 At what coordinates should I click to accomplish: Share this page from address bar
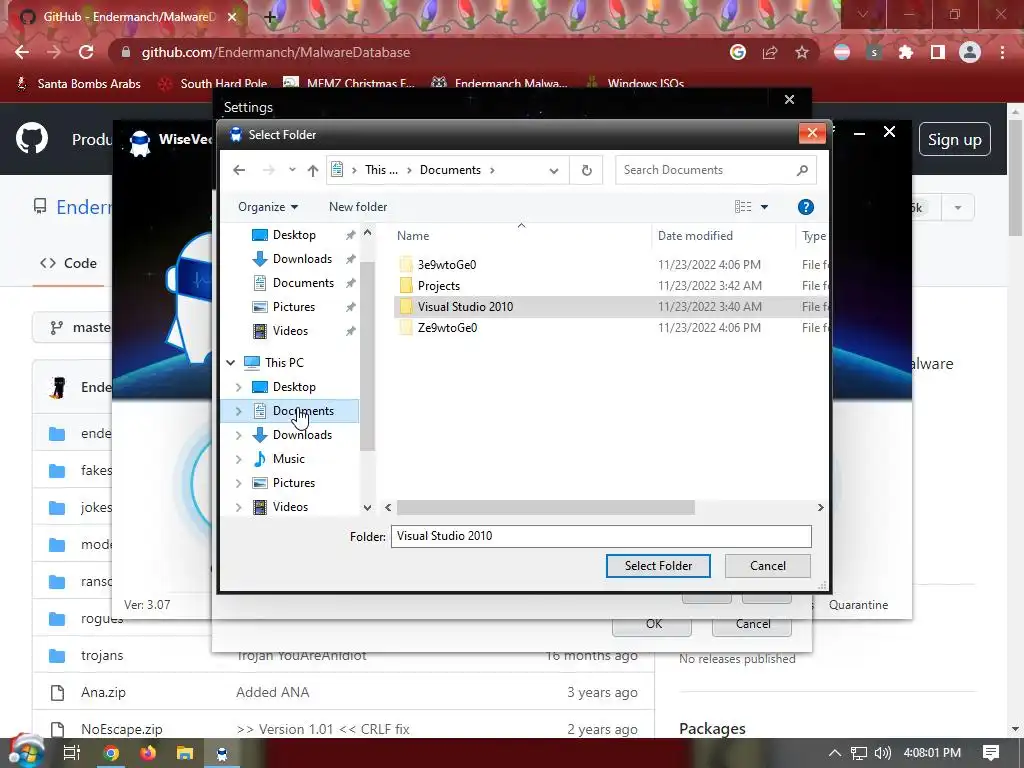pyautogui.click(x=770, y=52)
